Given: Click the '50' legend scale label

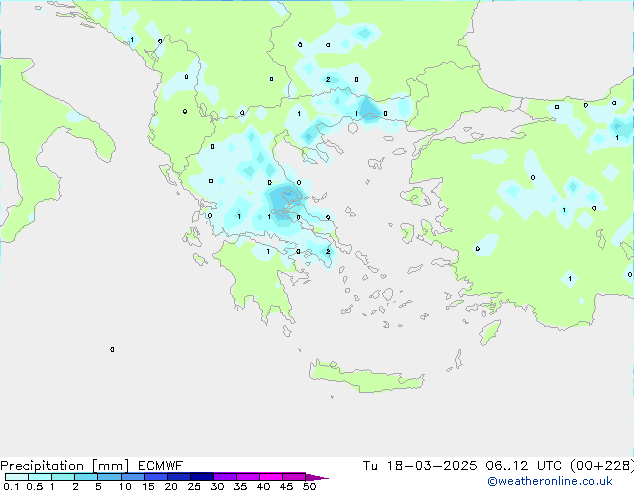Looking at the screenshot, I should point(309,486).
